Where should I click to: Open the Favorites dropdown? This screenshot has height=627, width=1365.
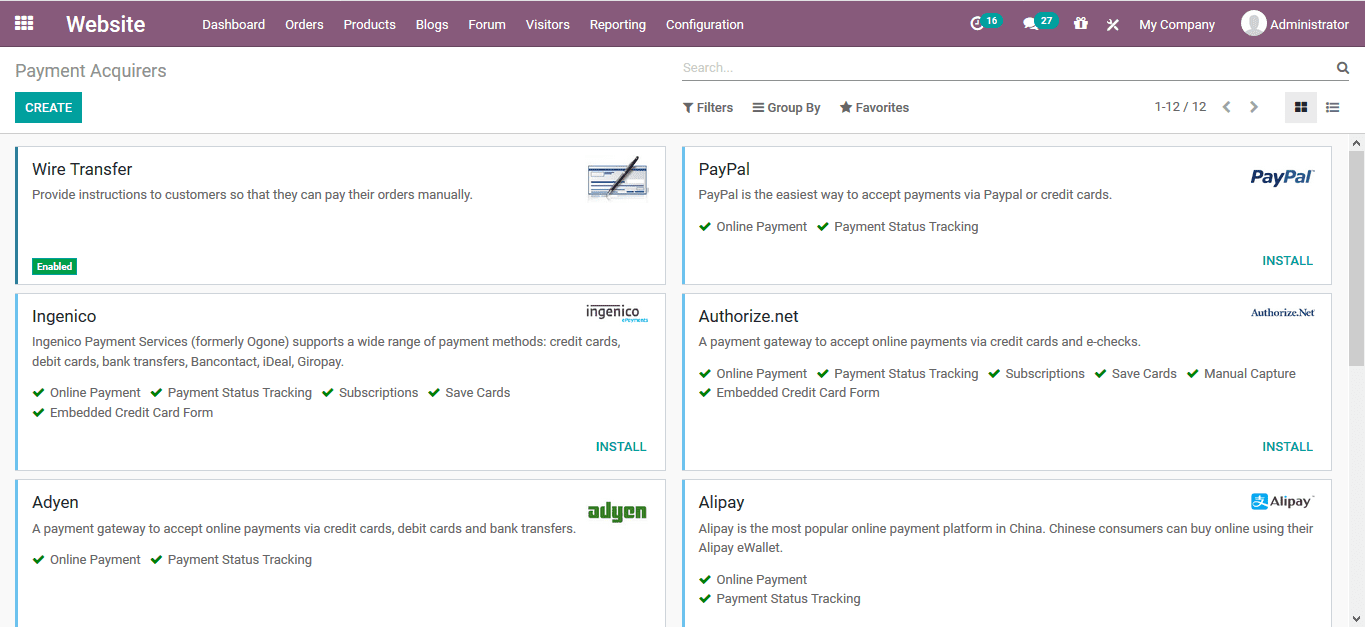coord(873,107)
